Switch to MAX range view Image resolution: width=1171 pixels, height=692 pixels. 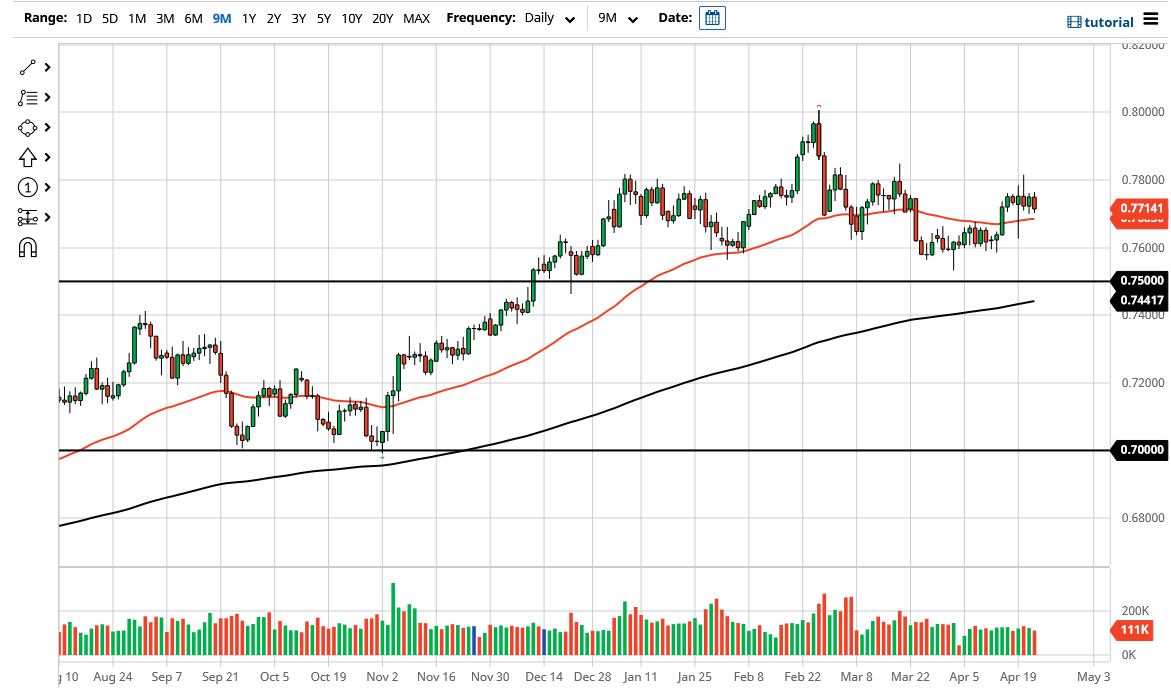pos(416,18)
